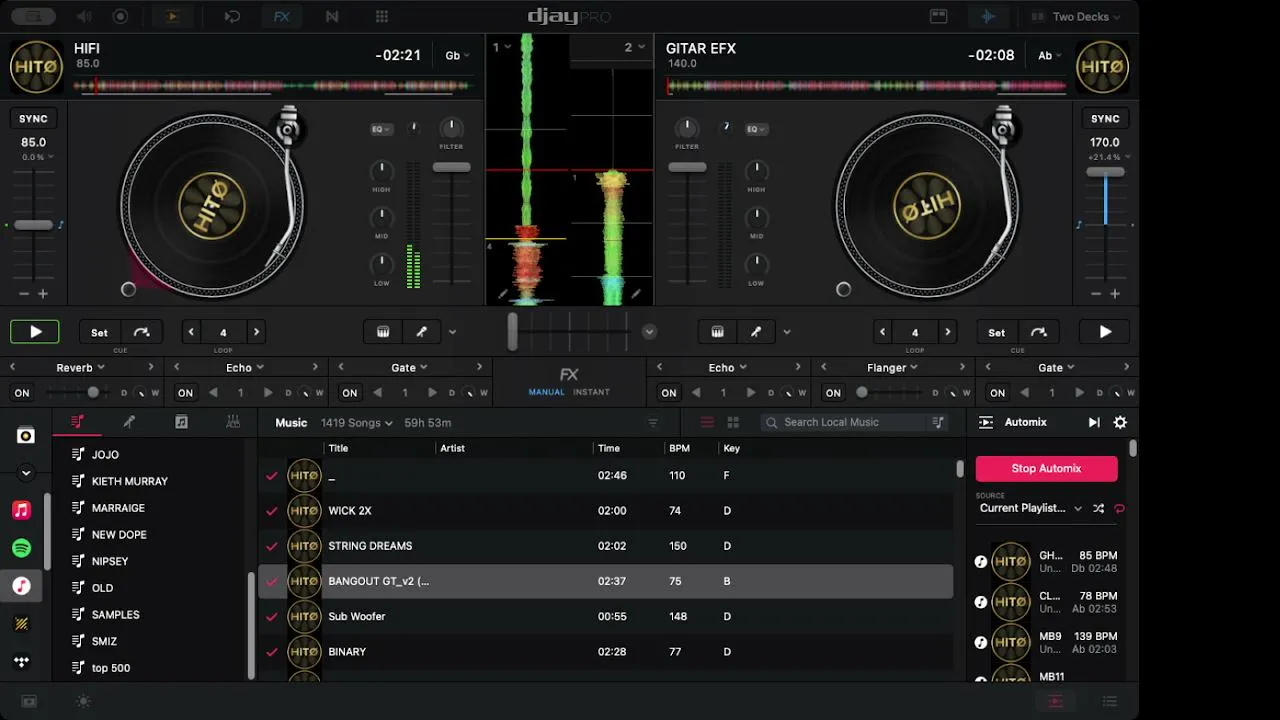Click the play button on the GITAR EFX deck

pos(1105,332)
